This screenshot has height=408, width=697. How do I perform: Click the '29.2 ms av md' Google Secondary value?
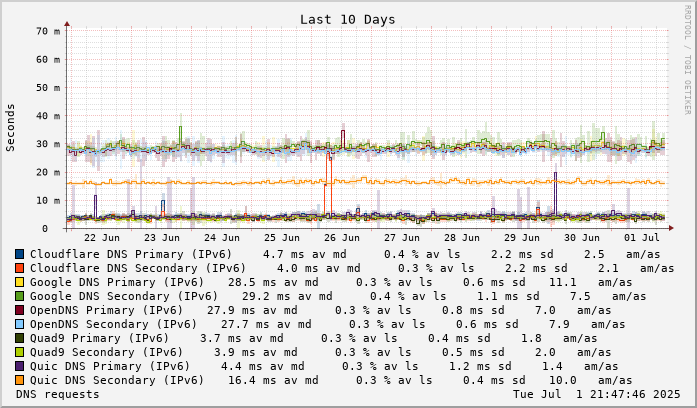pos(287,296)
